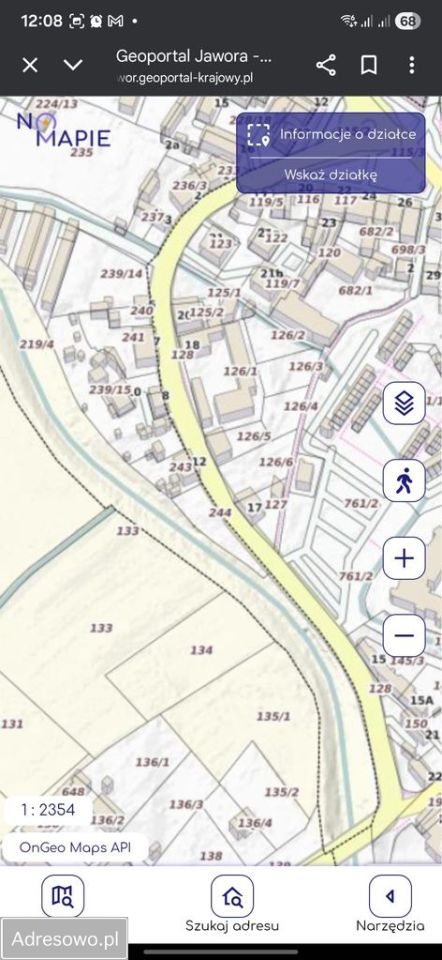
Task: Select parcel 134 on the map
Action: 201,650
